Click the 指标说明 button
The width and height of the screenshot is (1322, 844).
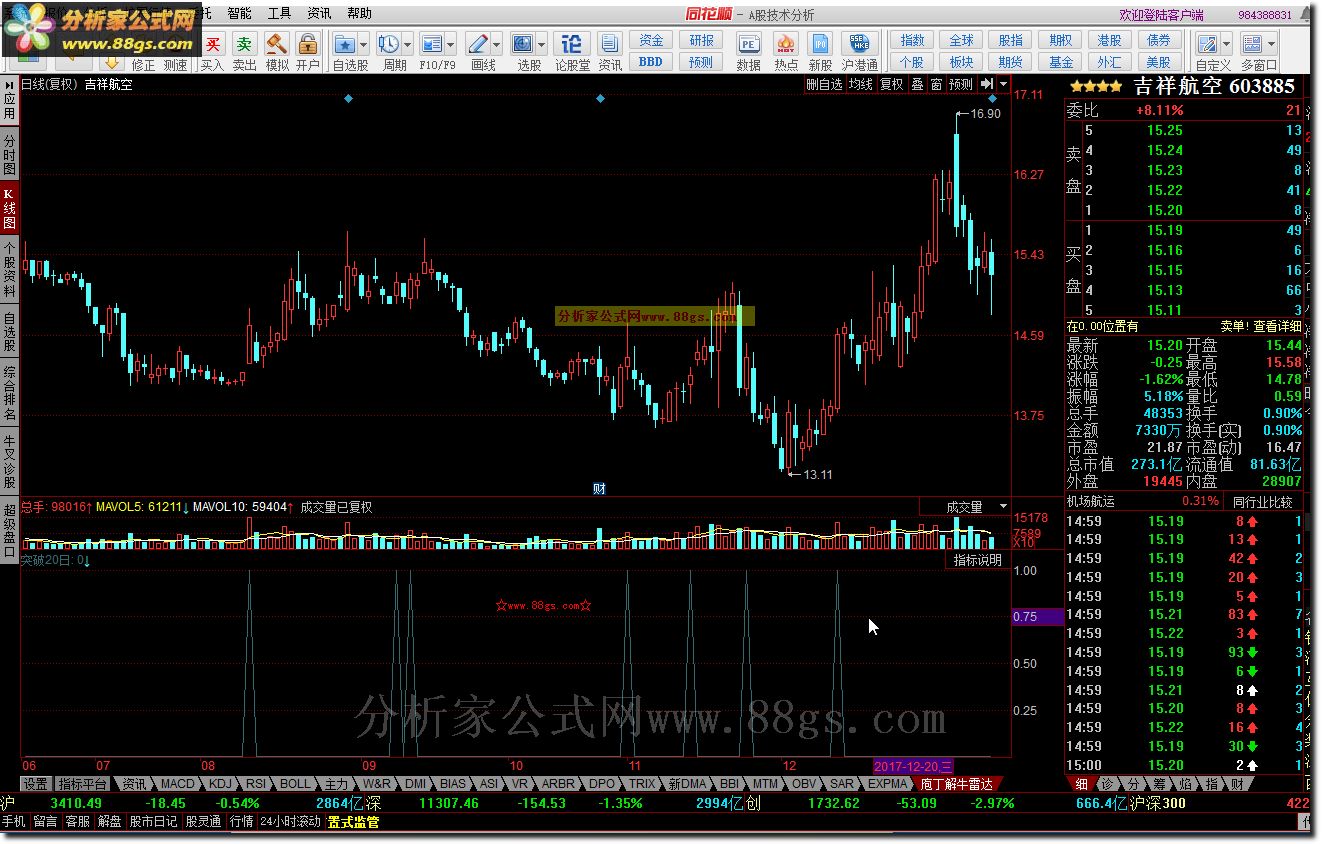(977, 560)
